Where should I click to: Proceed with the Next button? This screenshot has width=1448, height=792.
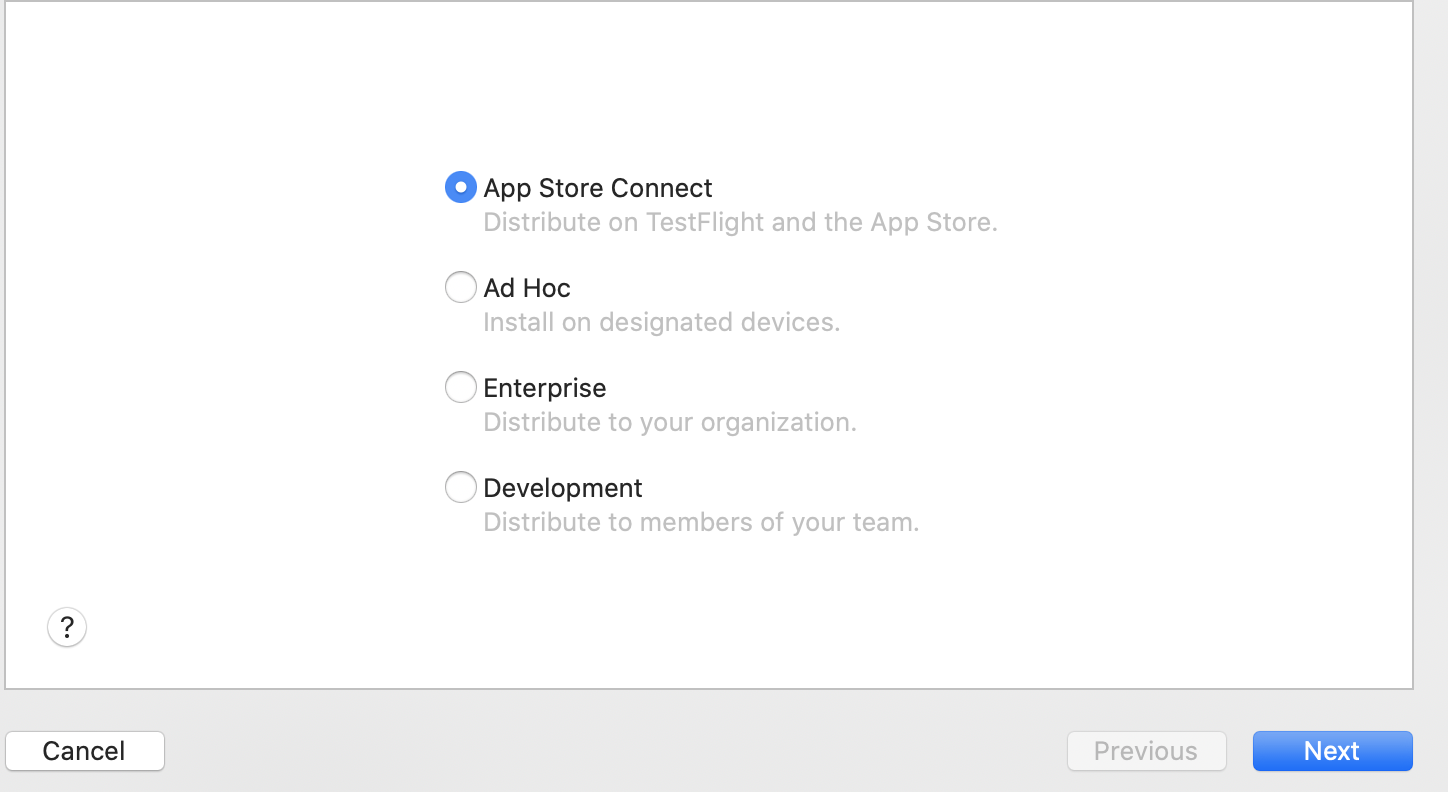pos(1332,751)
